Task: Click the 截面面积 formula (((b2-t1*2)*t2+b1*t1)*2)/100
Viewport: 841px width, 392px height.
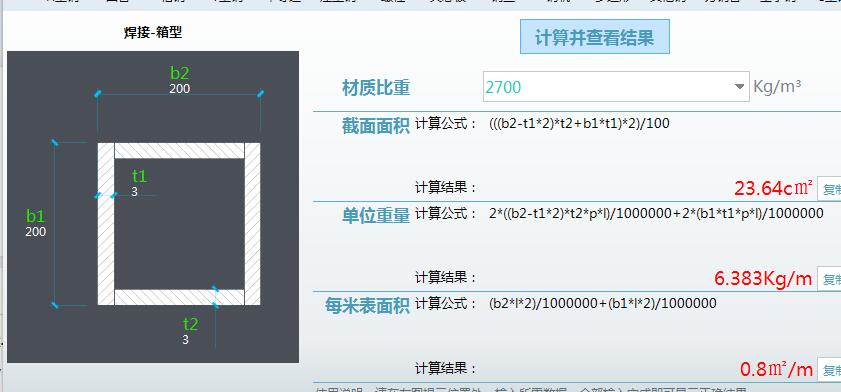Action: 579,124
